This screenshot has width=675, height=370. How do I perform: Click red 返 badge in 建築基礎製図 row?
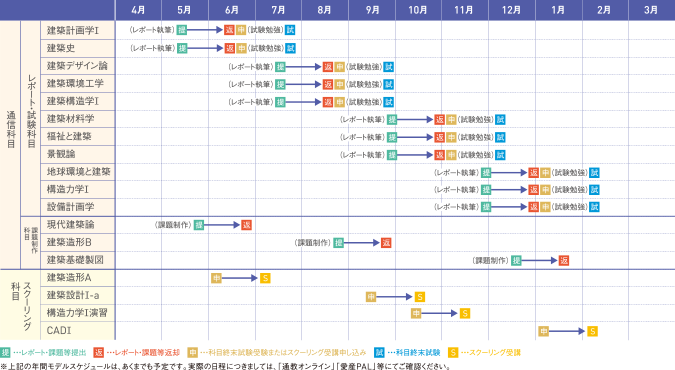564,260
